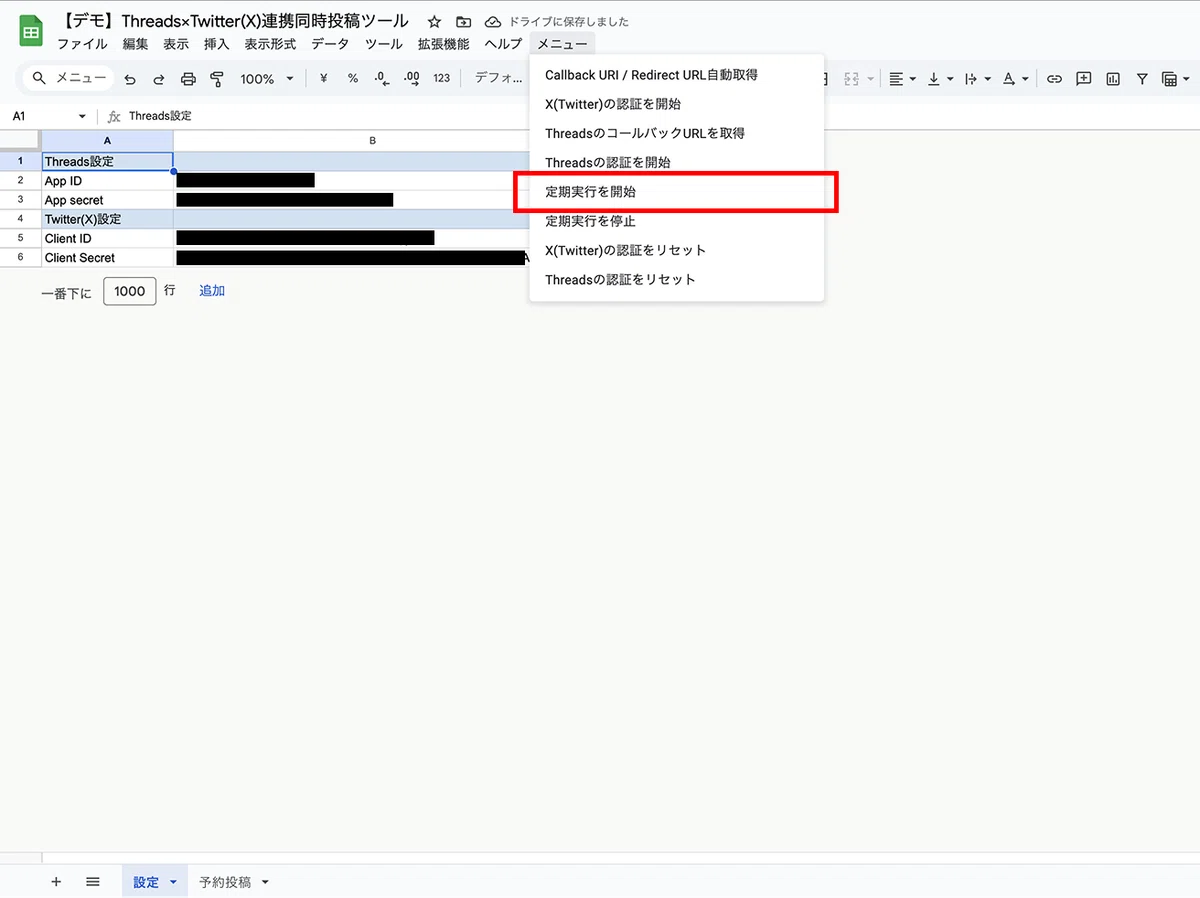The image size is (1200, 898).
Task: Click the 追加 link to add rows
Action: 212,291
